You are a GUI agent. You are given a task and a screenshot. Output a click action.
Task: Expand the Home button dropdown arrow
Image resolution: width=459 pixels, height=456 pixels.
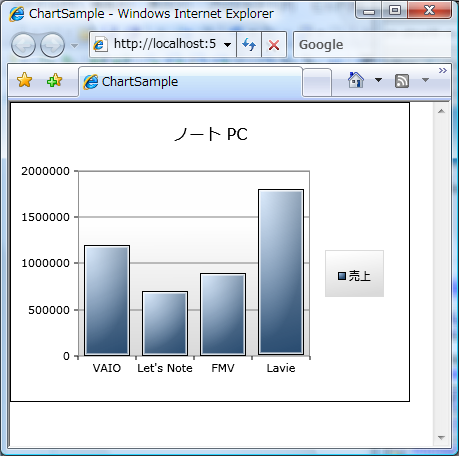[378, 80]
